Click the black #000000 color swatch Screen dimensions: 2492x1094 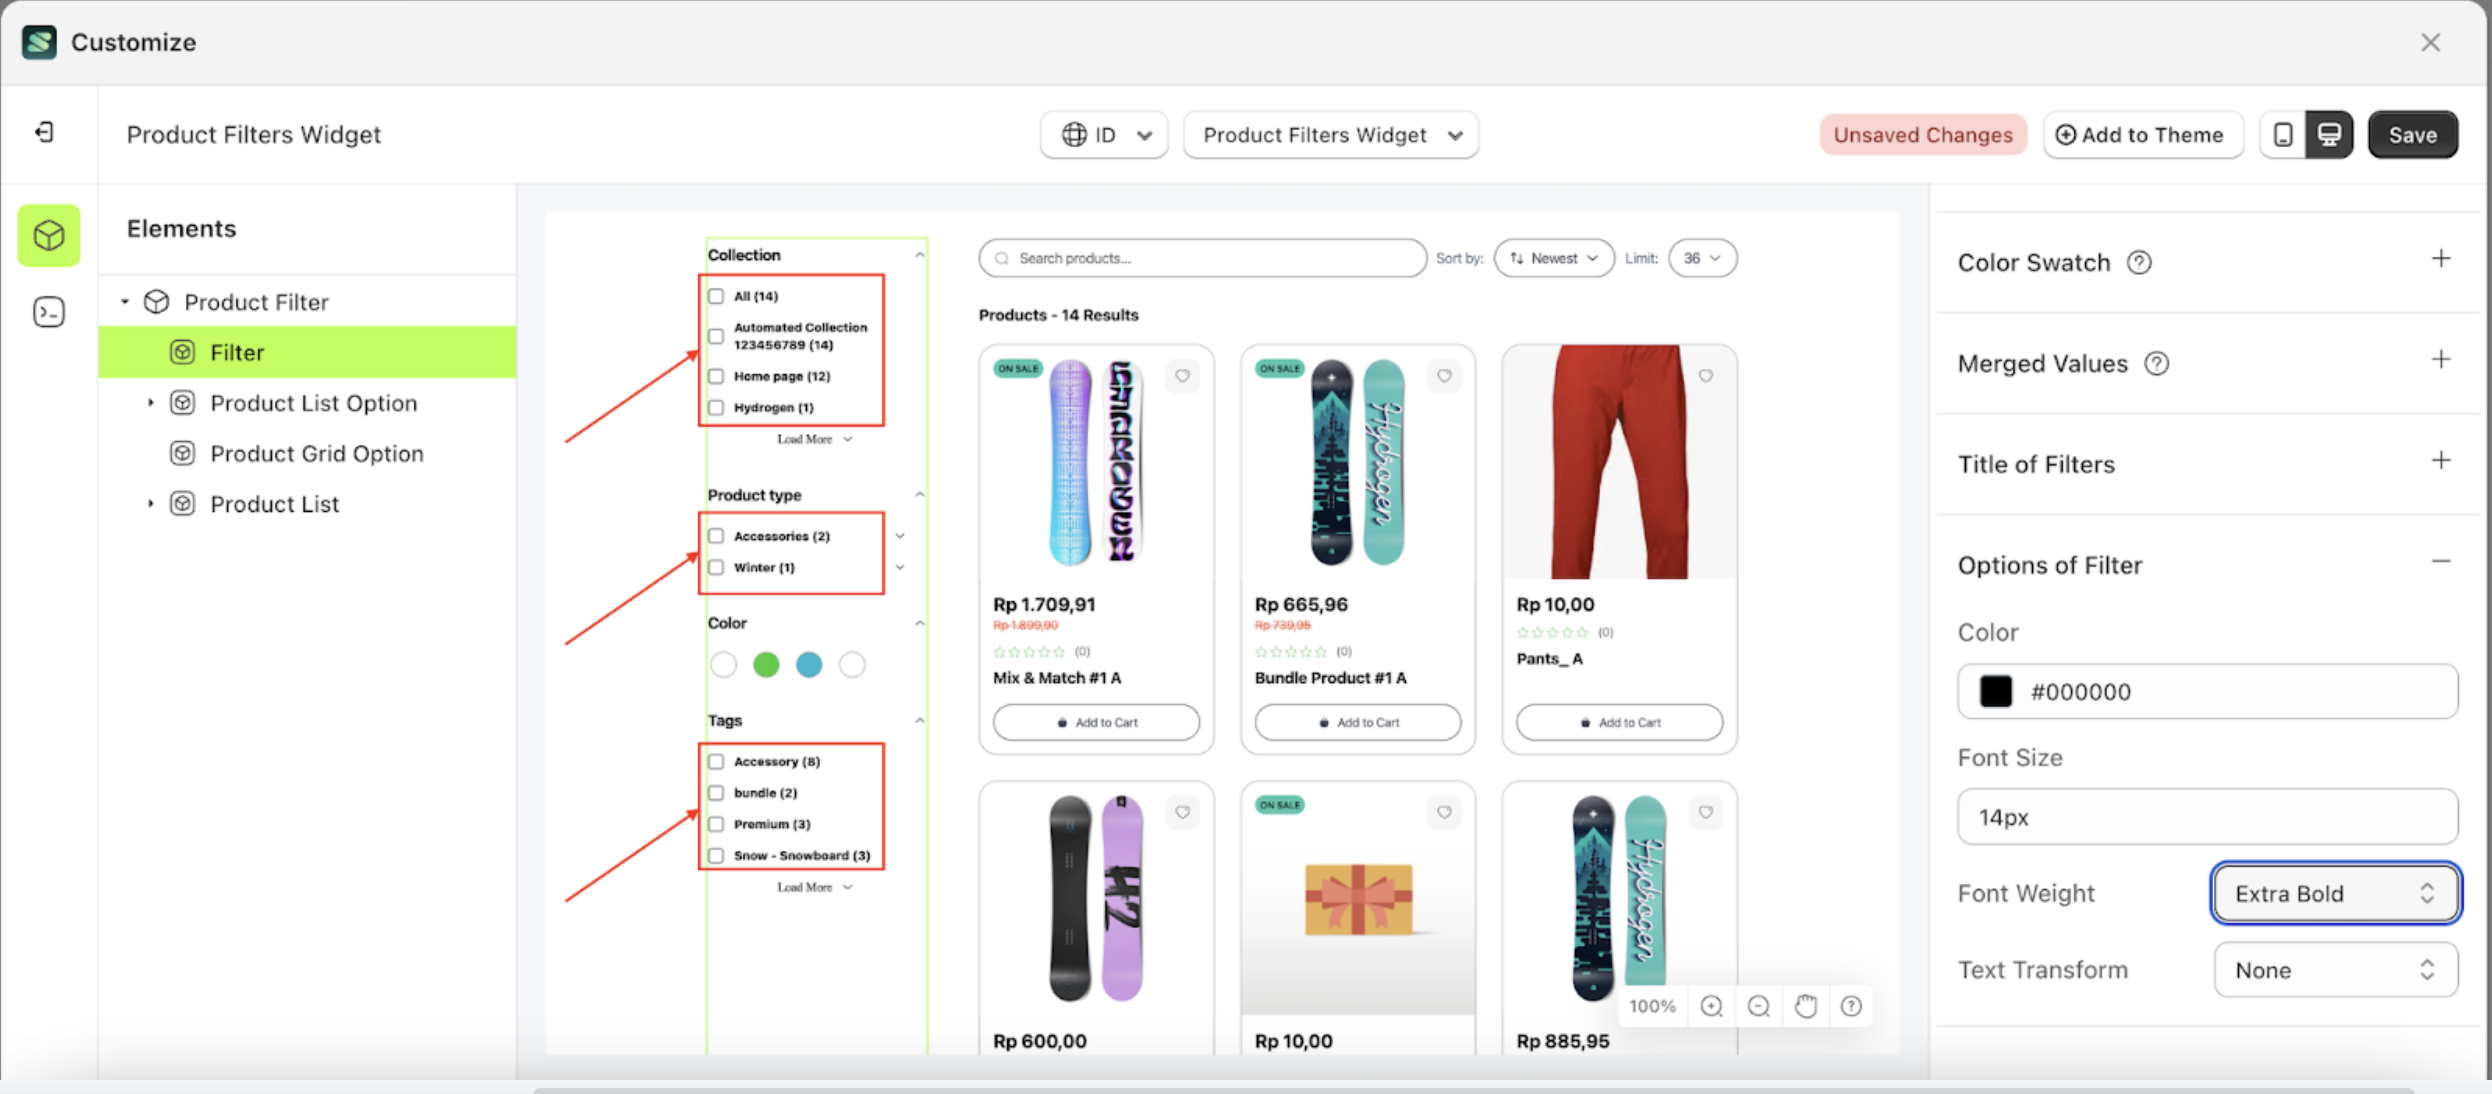coord(1995,692)
